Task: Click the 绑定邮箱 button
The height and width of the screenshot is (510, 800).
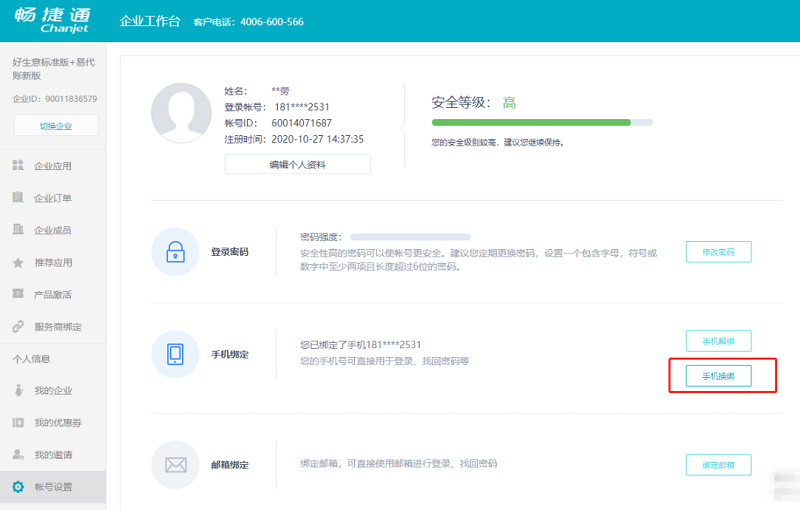Action: coord(718,465)
